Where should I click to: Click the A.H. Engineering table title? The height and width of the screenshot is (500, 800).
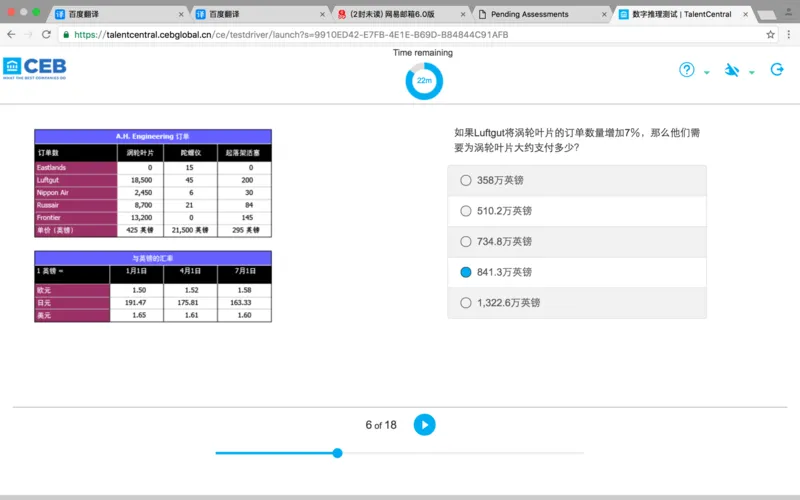(153, 136)
